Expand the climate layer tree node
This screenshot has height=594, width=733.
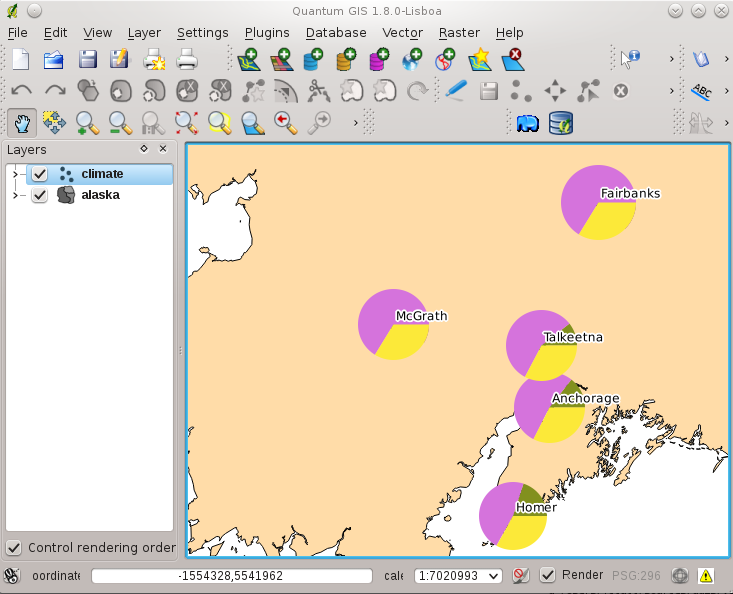(15, 174)
